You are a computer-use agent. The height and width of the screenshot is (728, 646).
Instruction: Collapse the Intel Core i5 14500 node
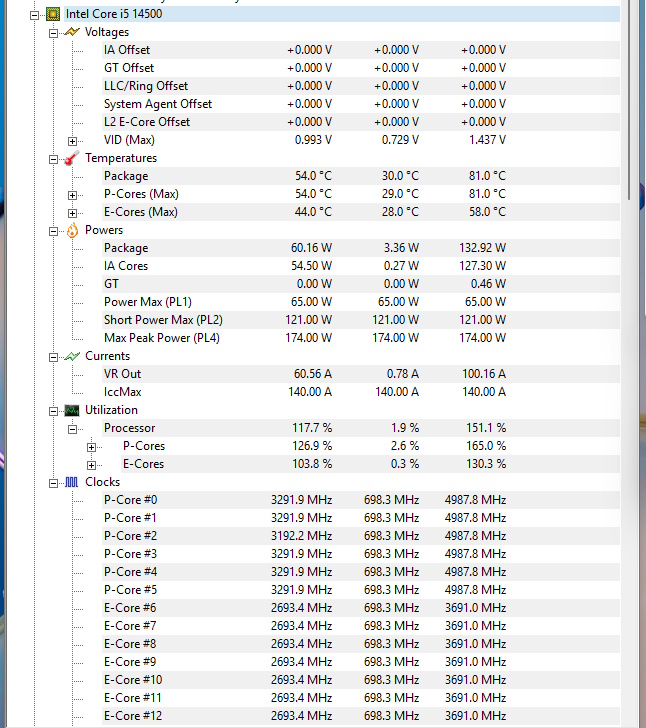(x=35, y=14)
